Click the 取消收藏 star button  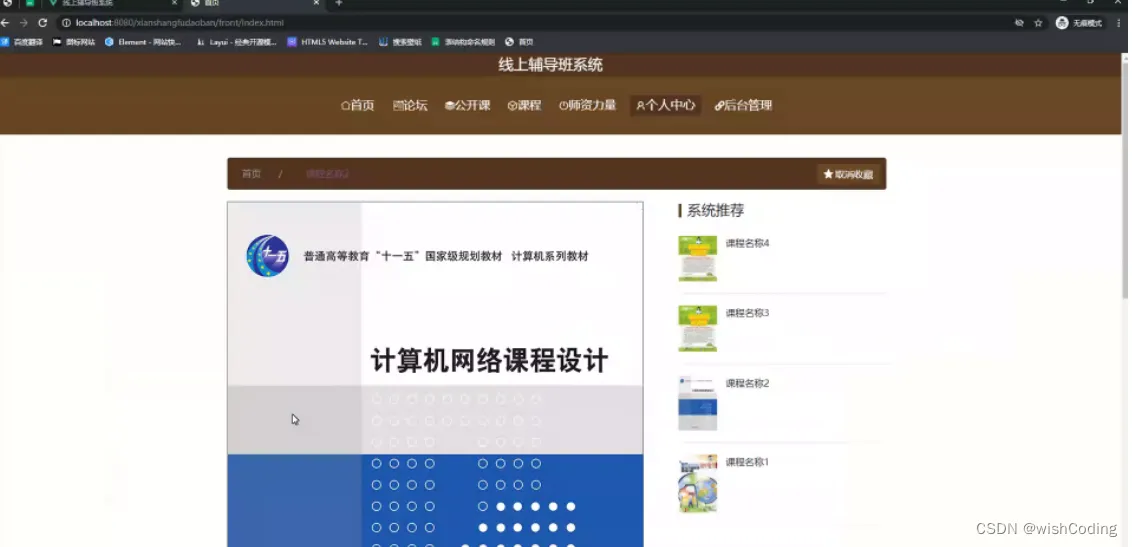click(848, 174)
